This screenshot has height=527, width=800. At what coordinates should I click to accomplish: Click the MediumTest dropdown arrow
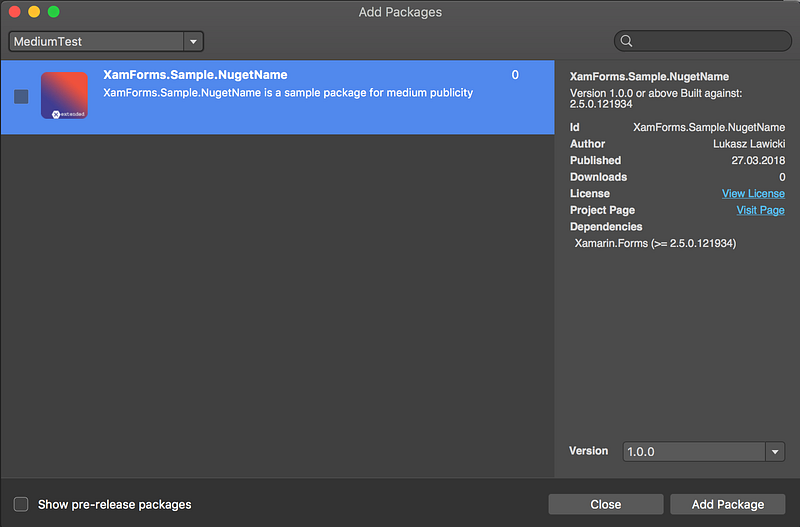(193, 42)
